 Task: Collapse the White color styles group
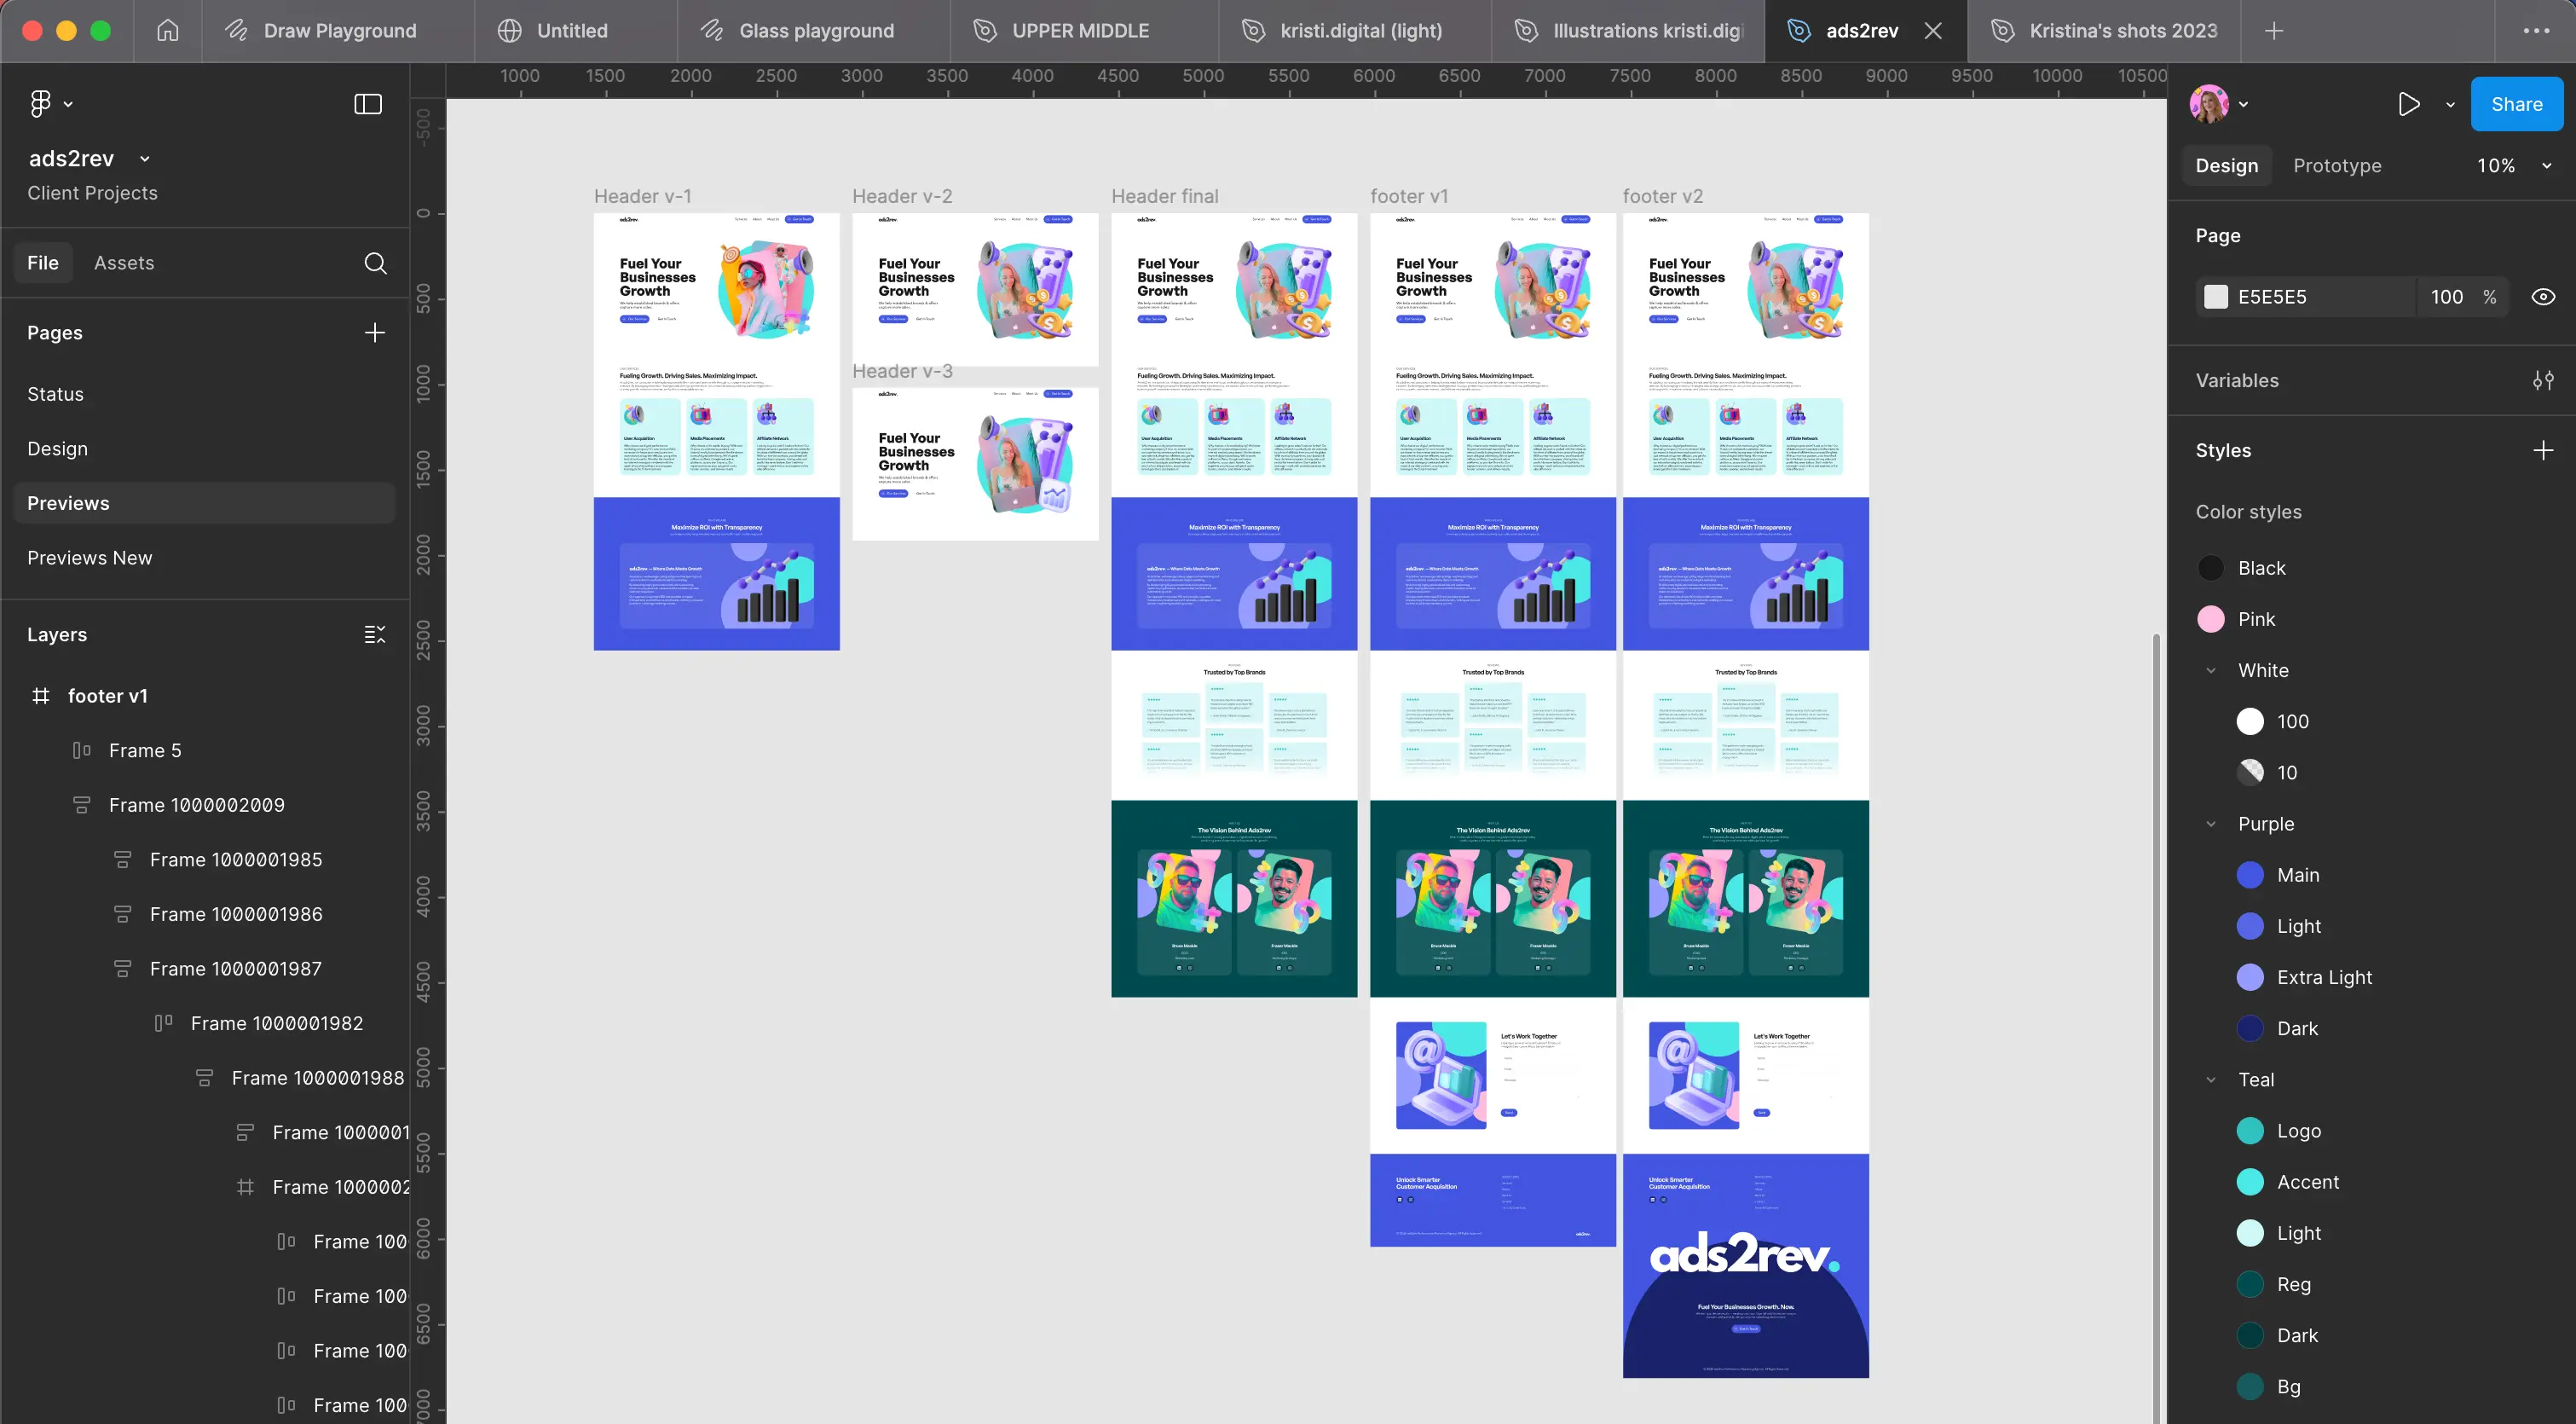[2211, 670]
